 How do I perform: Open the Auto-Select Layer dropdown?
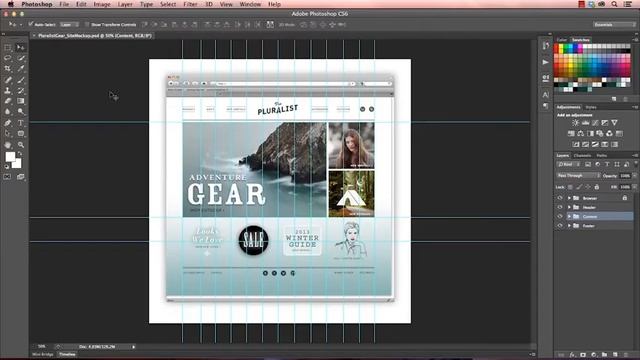69,24
